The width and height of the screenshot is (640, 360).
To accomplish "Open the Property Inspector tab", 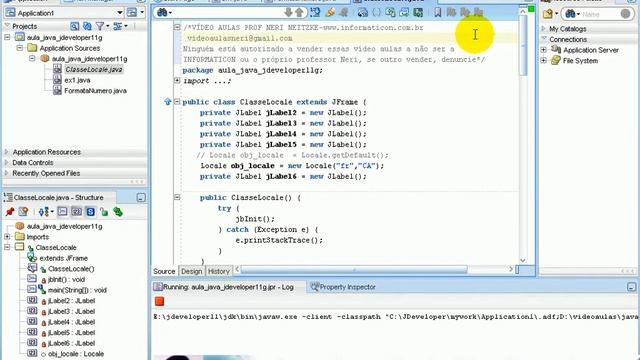I will pyautogui.click(x=343, y=287).
